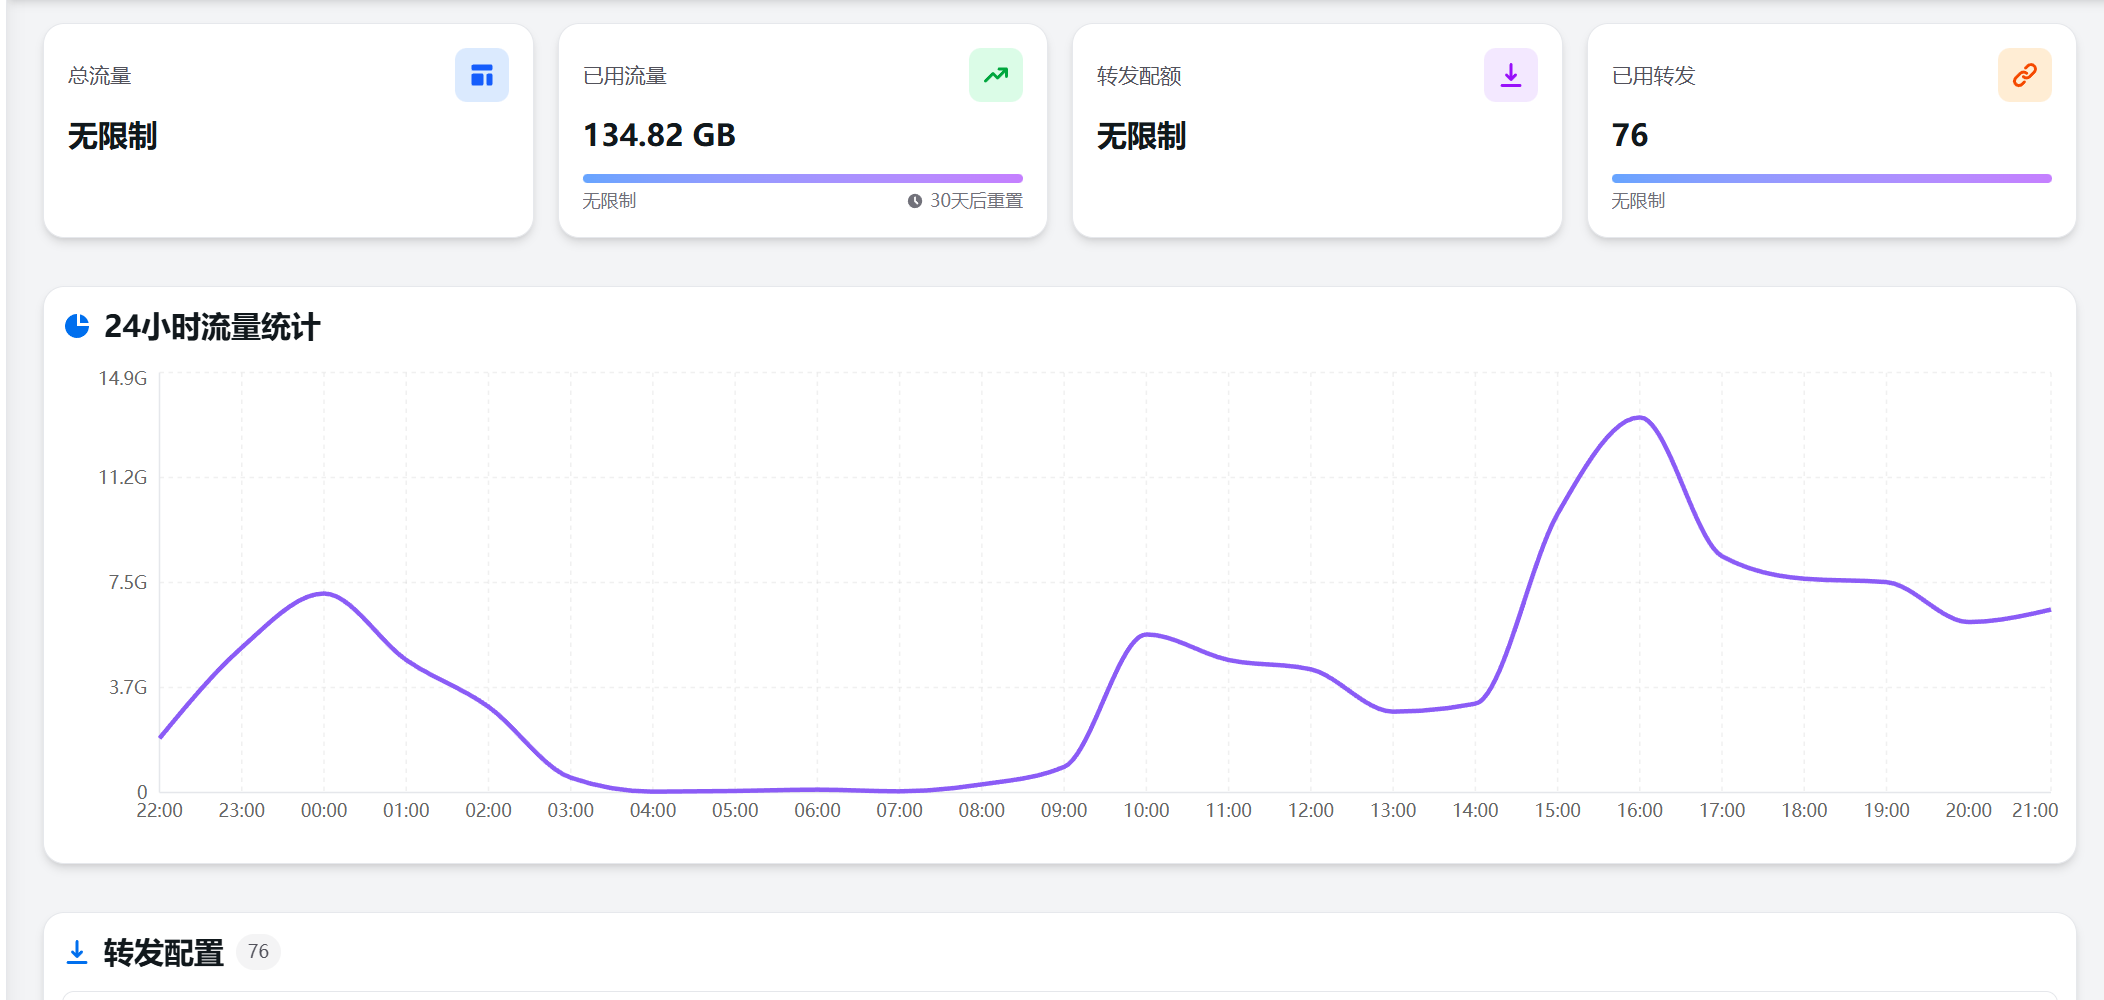Screen dimensions: 2104x1000
Task: Click the 已用转发 progress bar
Action: (1830, 179)
